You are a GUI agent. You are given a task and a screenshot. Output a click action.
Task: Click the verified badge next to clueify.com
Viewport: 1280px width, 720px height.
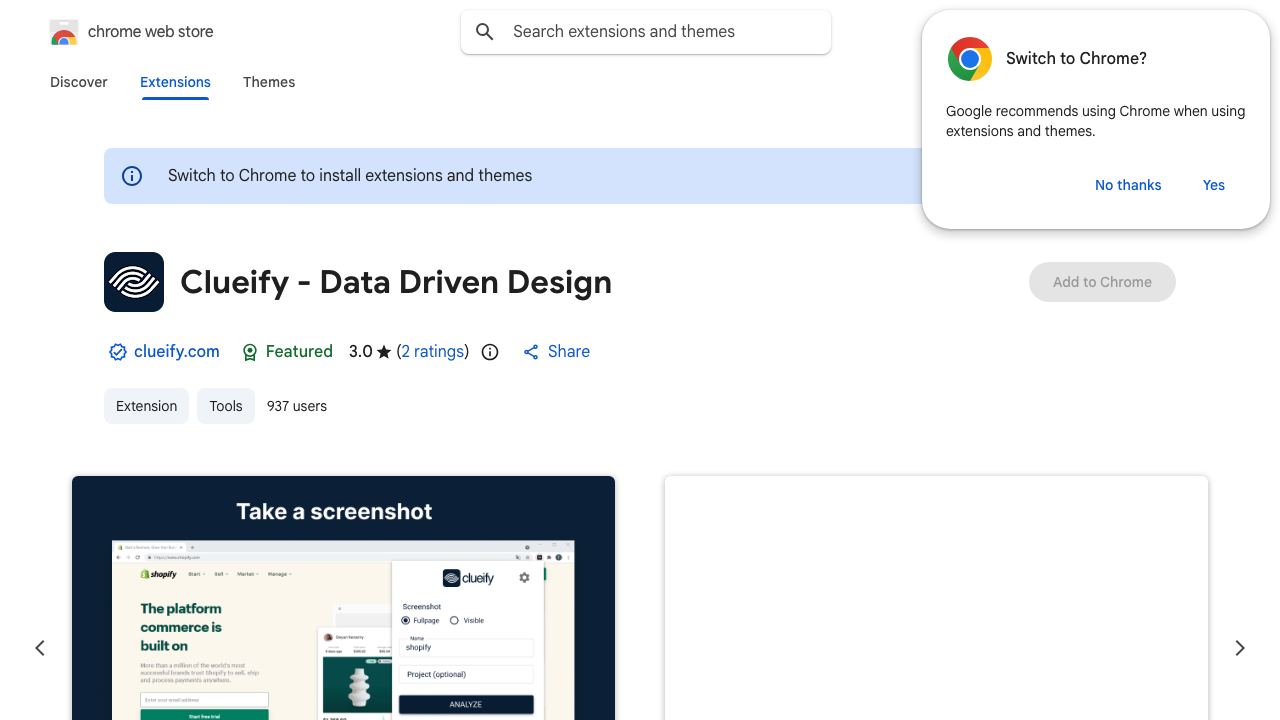point(118,352)
